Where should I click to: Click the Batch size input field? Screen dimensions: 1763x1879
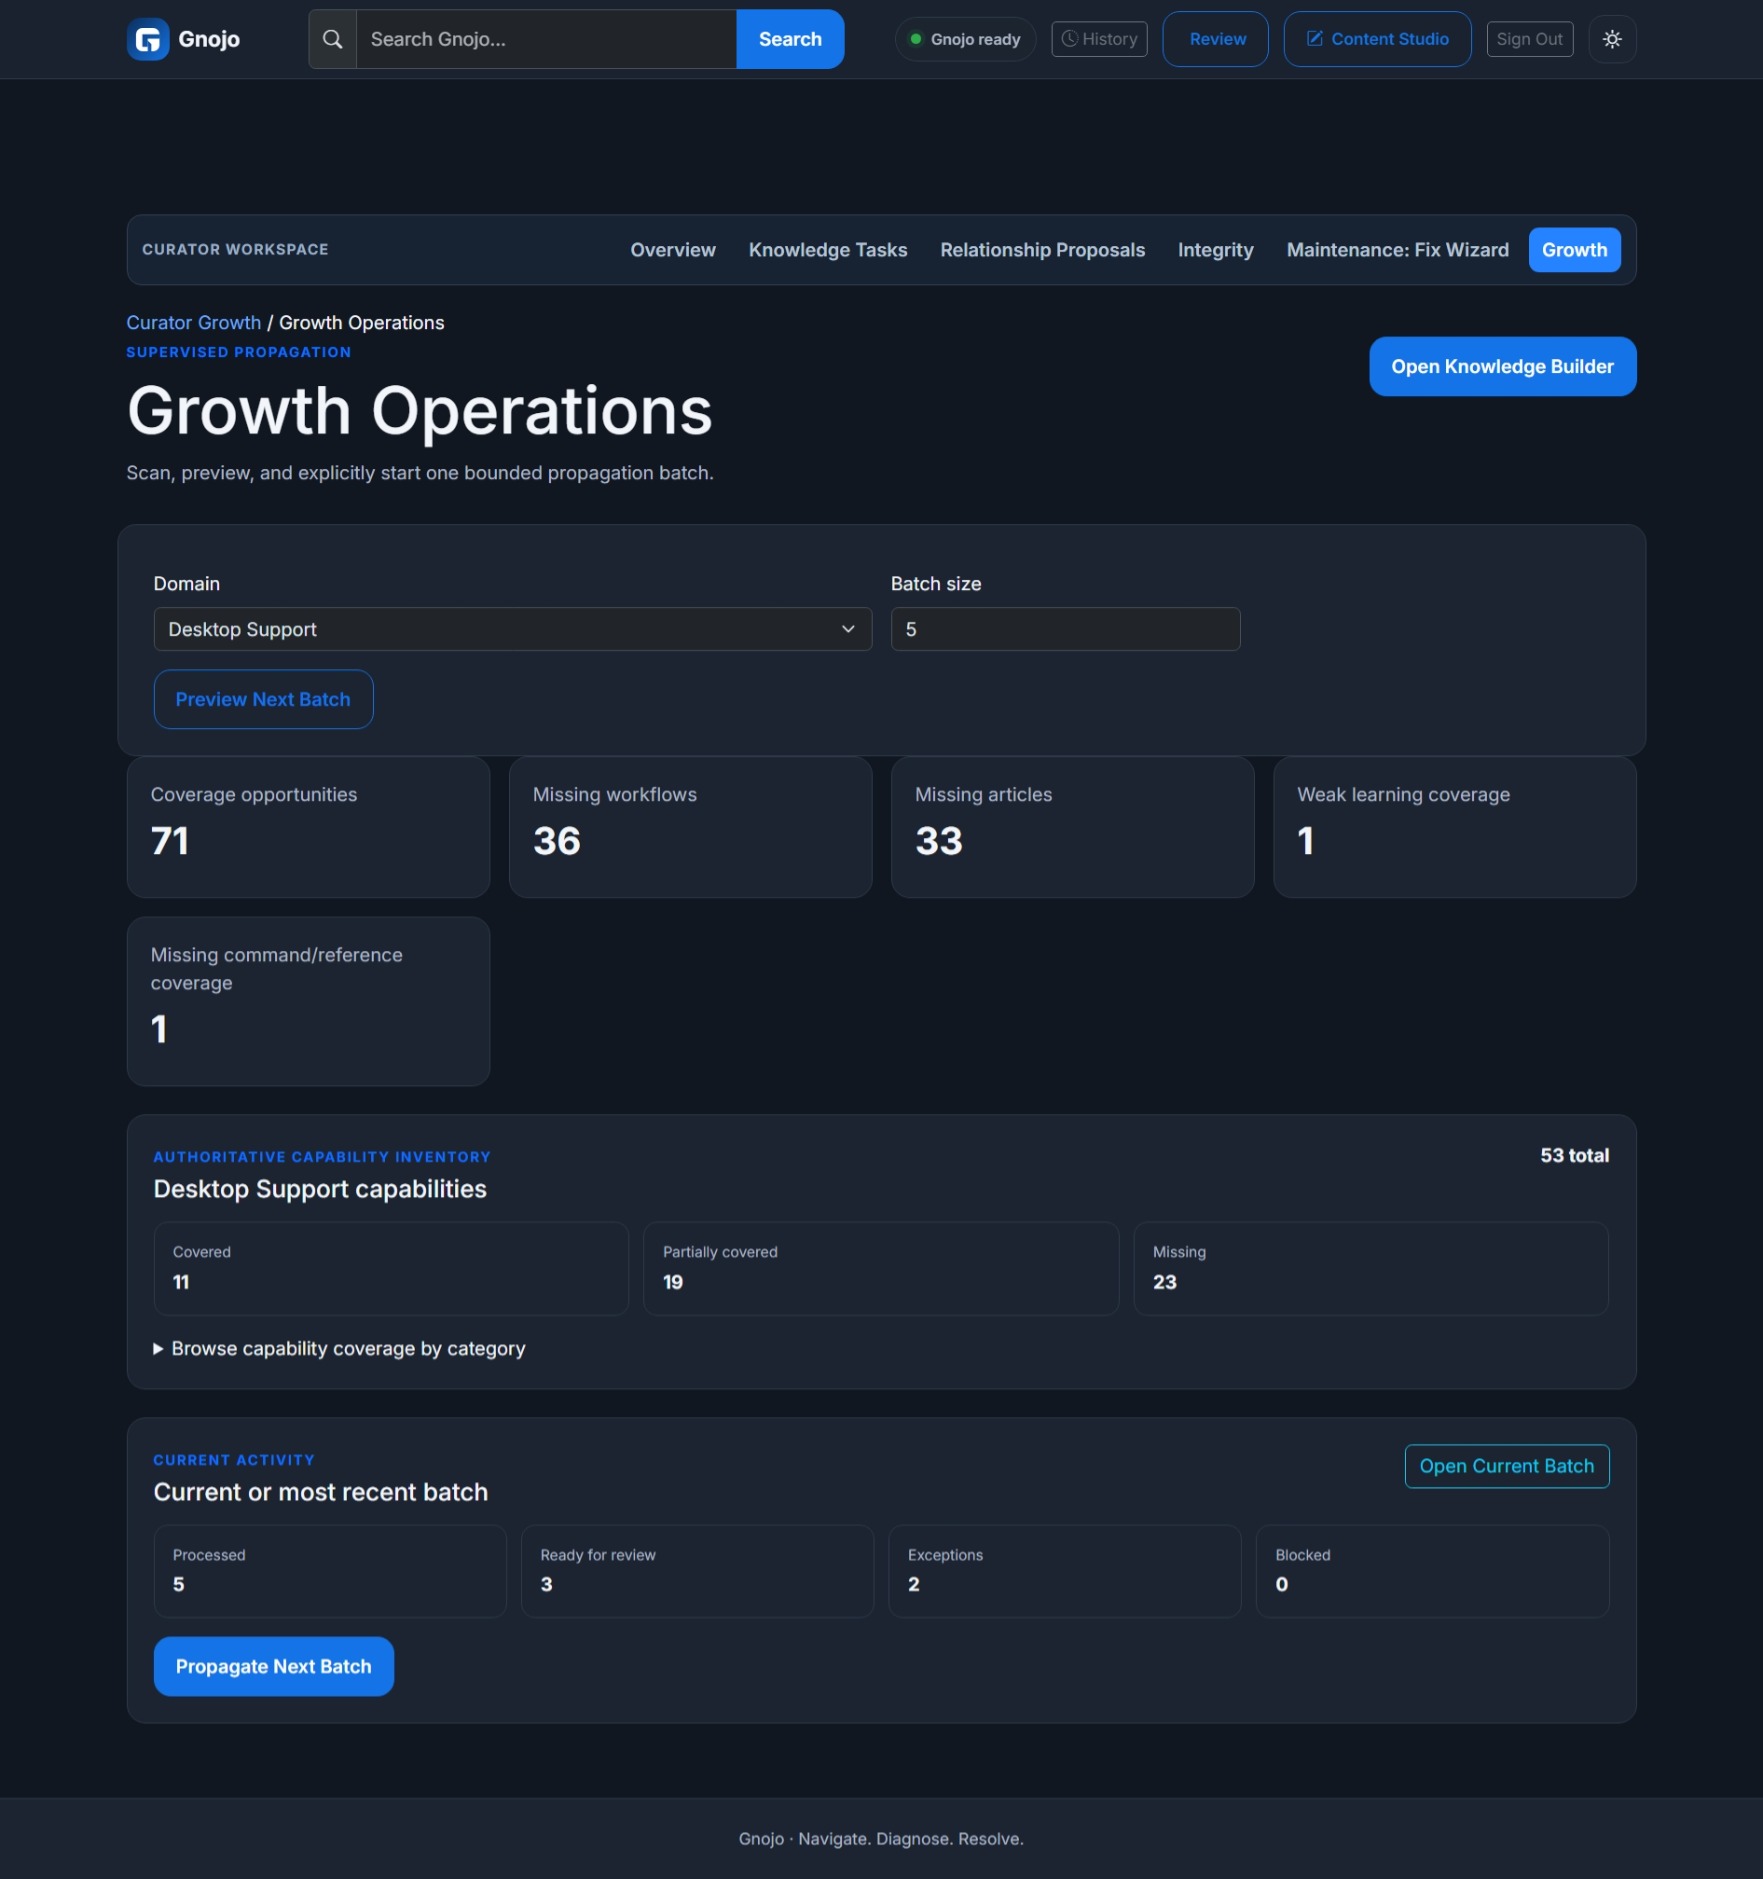pyautogui.click(x=1065, y=629)
